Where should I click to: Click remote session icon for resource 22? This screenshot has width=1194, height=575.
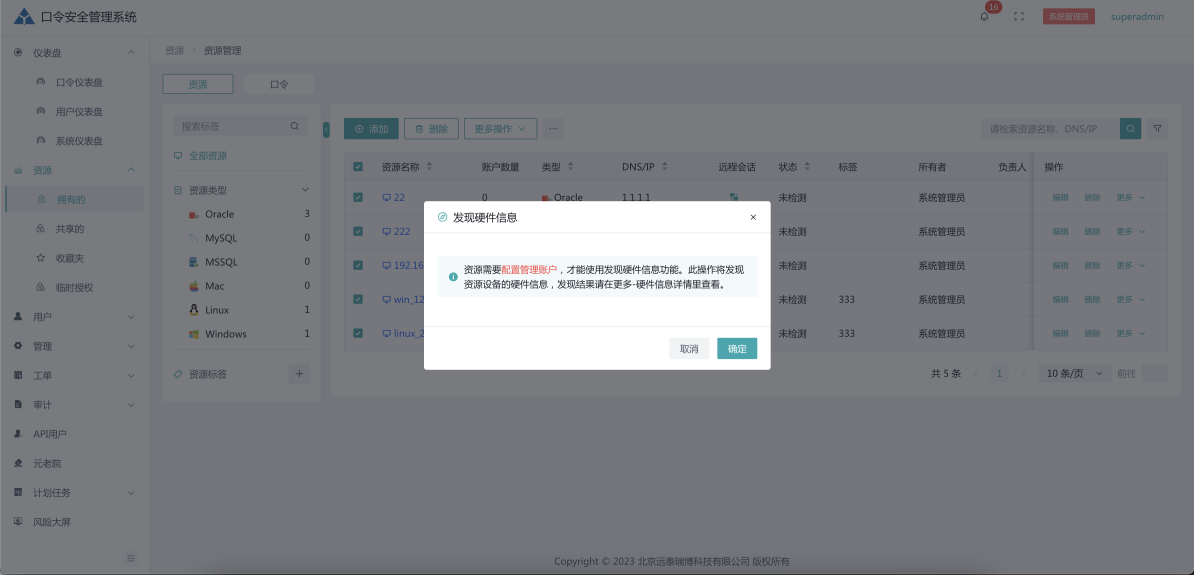[734, 198]
